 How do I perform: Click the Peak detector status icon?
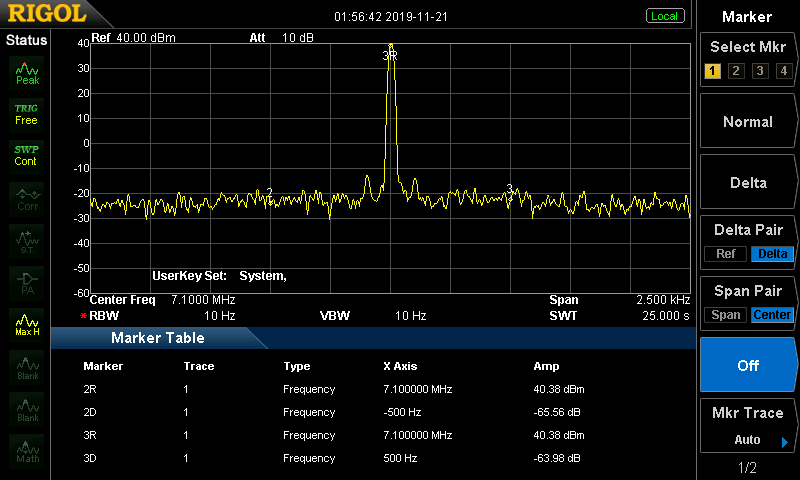point(26,72)
